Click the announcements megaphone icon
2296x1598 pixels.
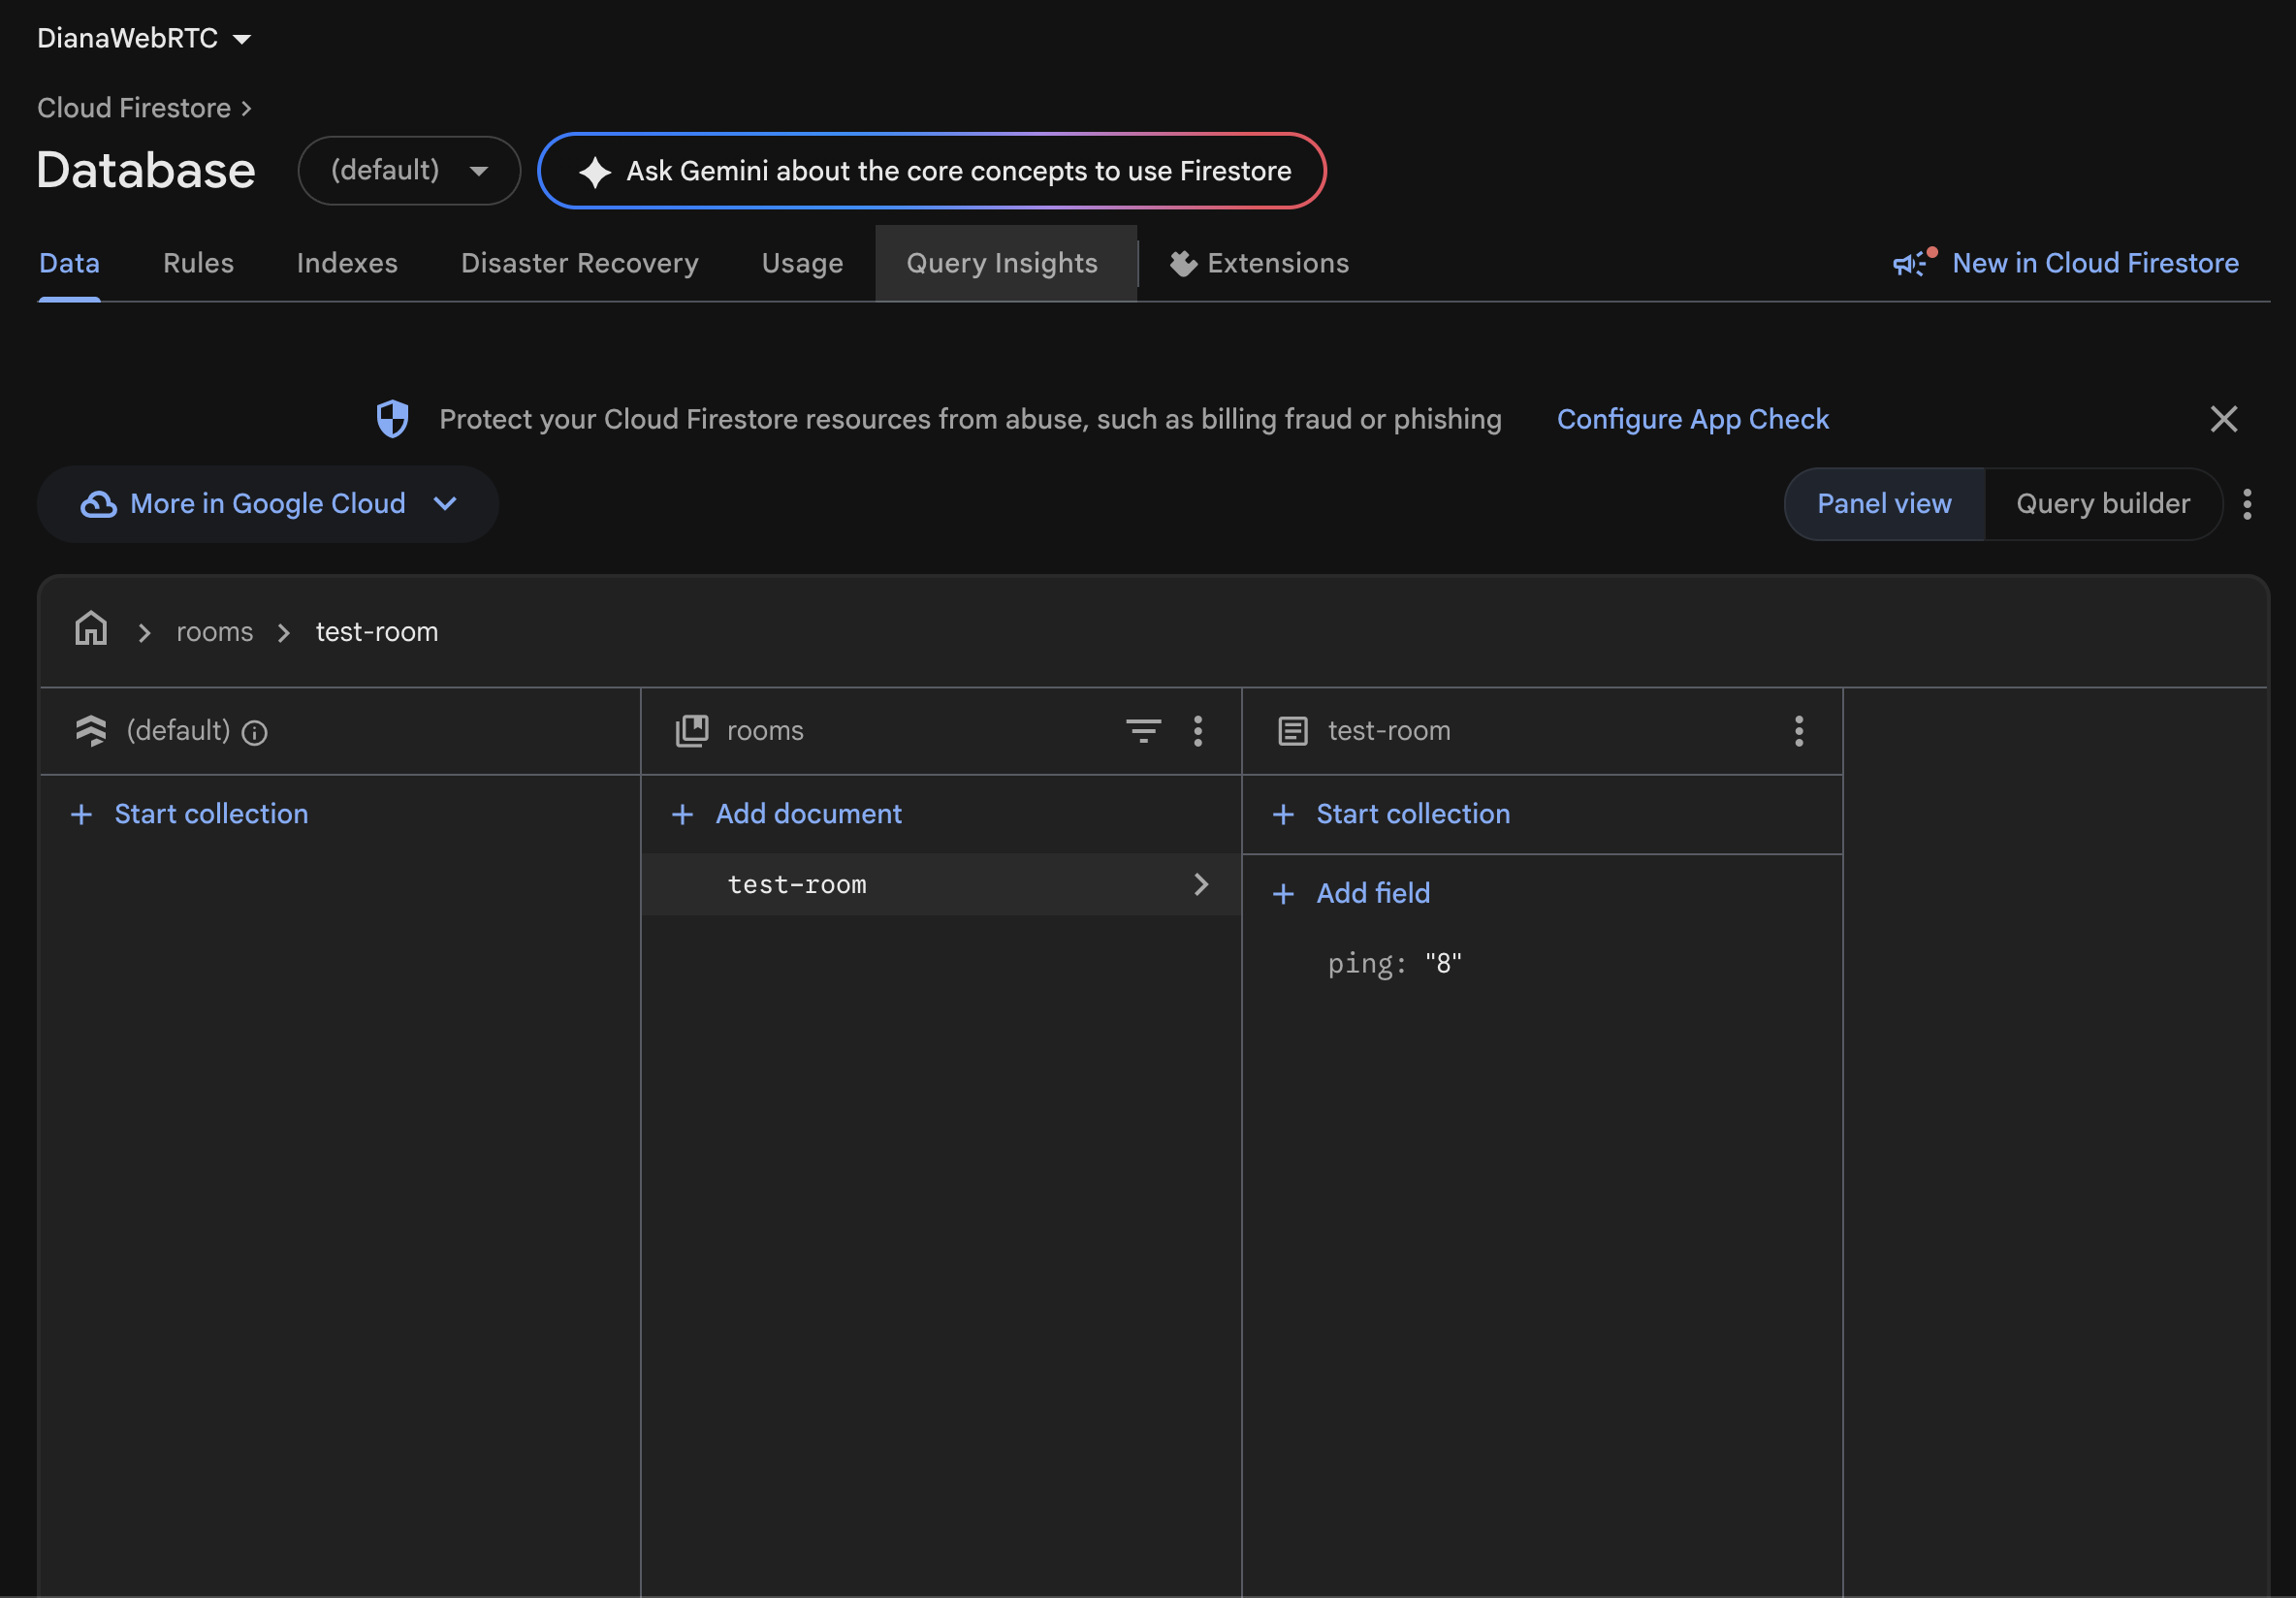click(x=1912, y=263)
